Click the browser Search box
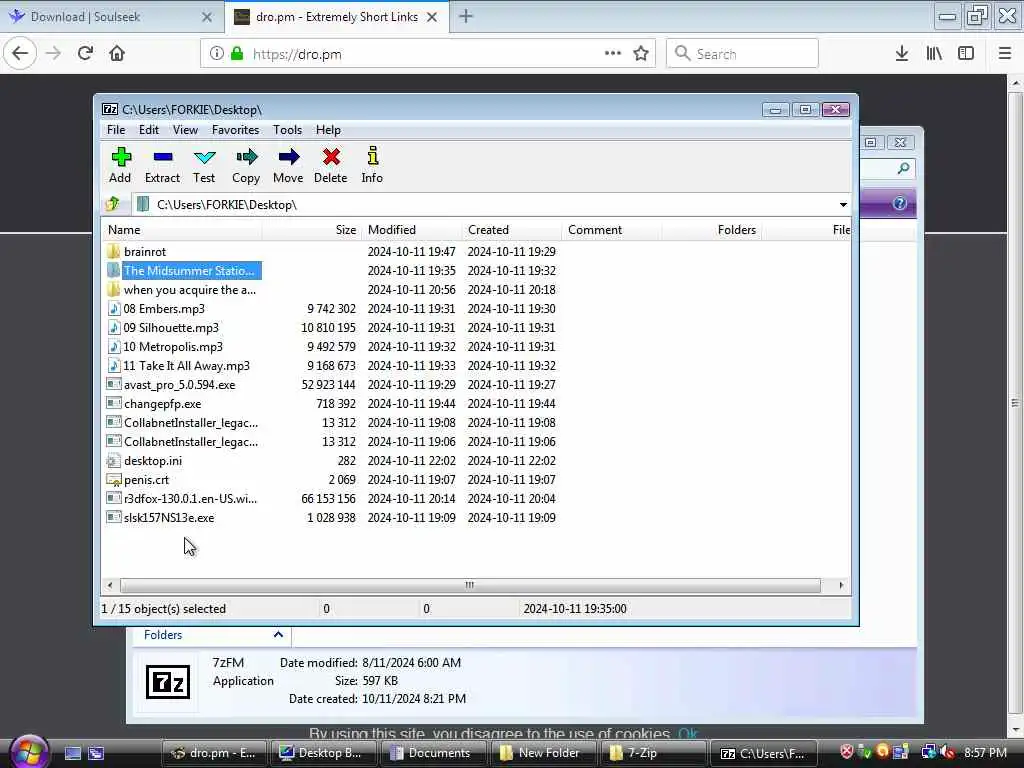Viewport: 1024px width, 768px height. [x=743, y=54]
